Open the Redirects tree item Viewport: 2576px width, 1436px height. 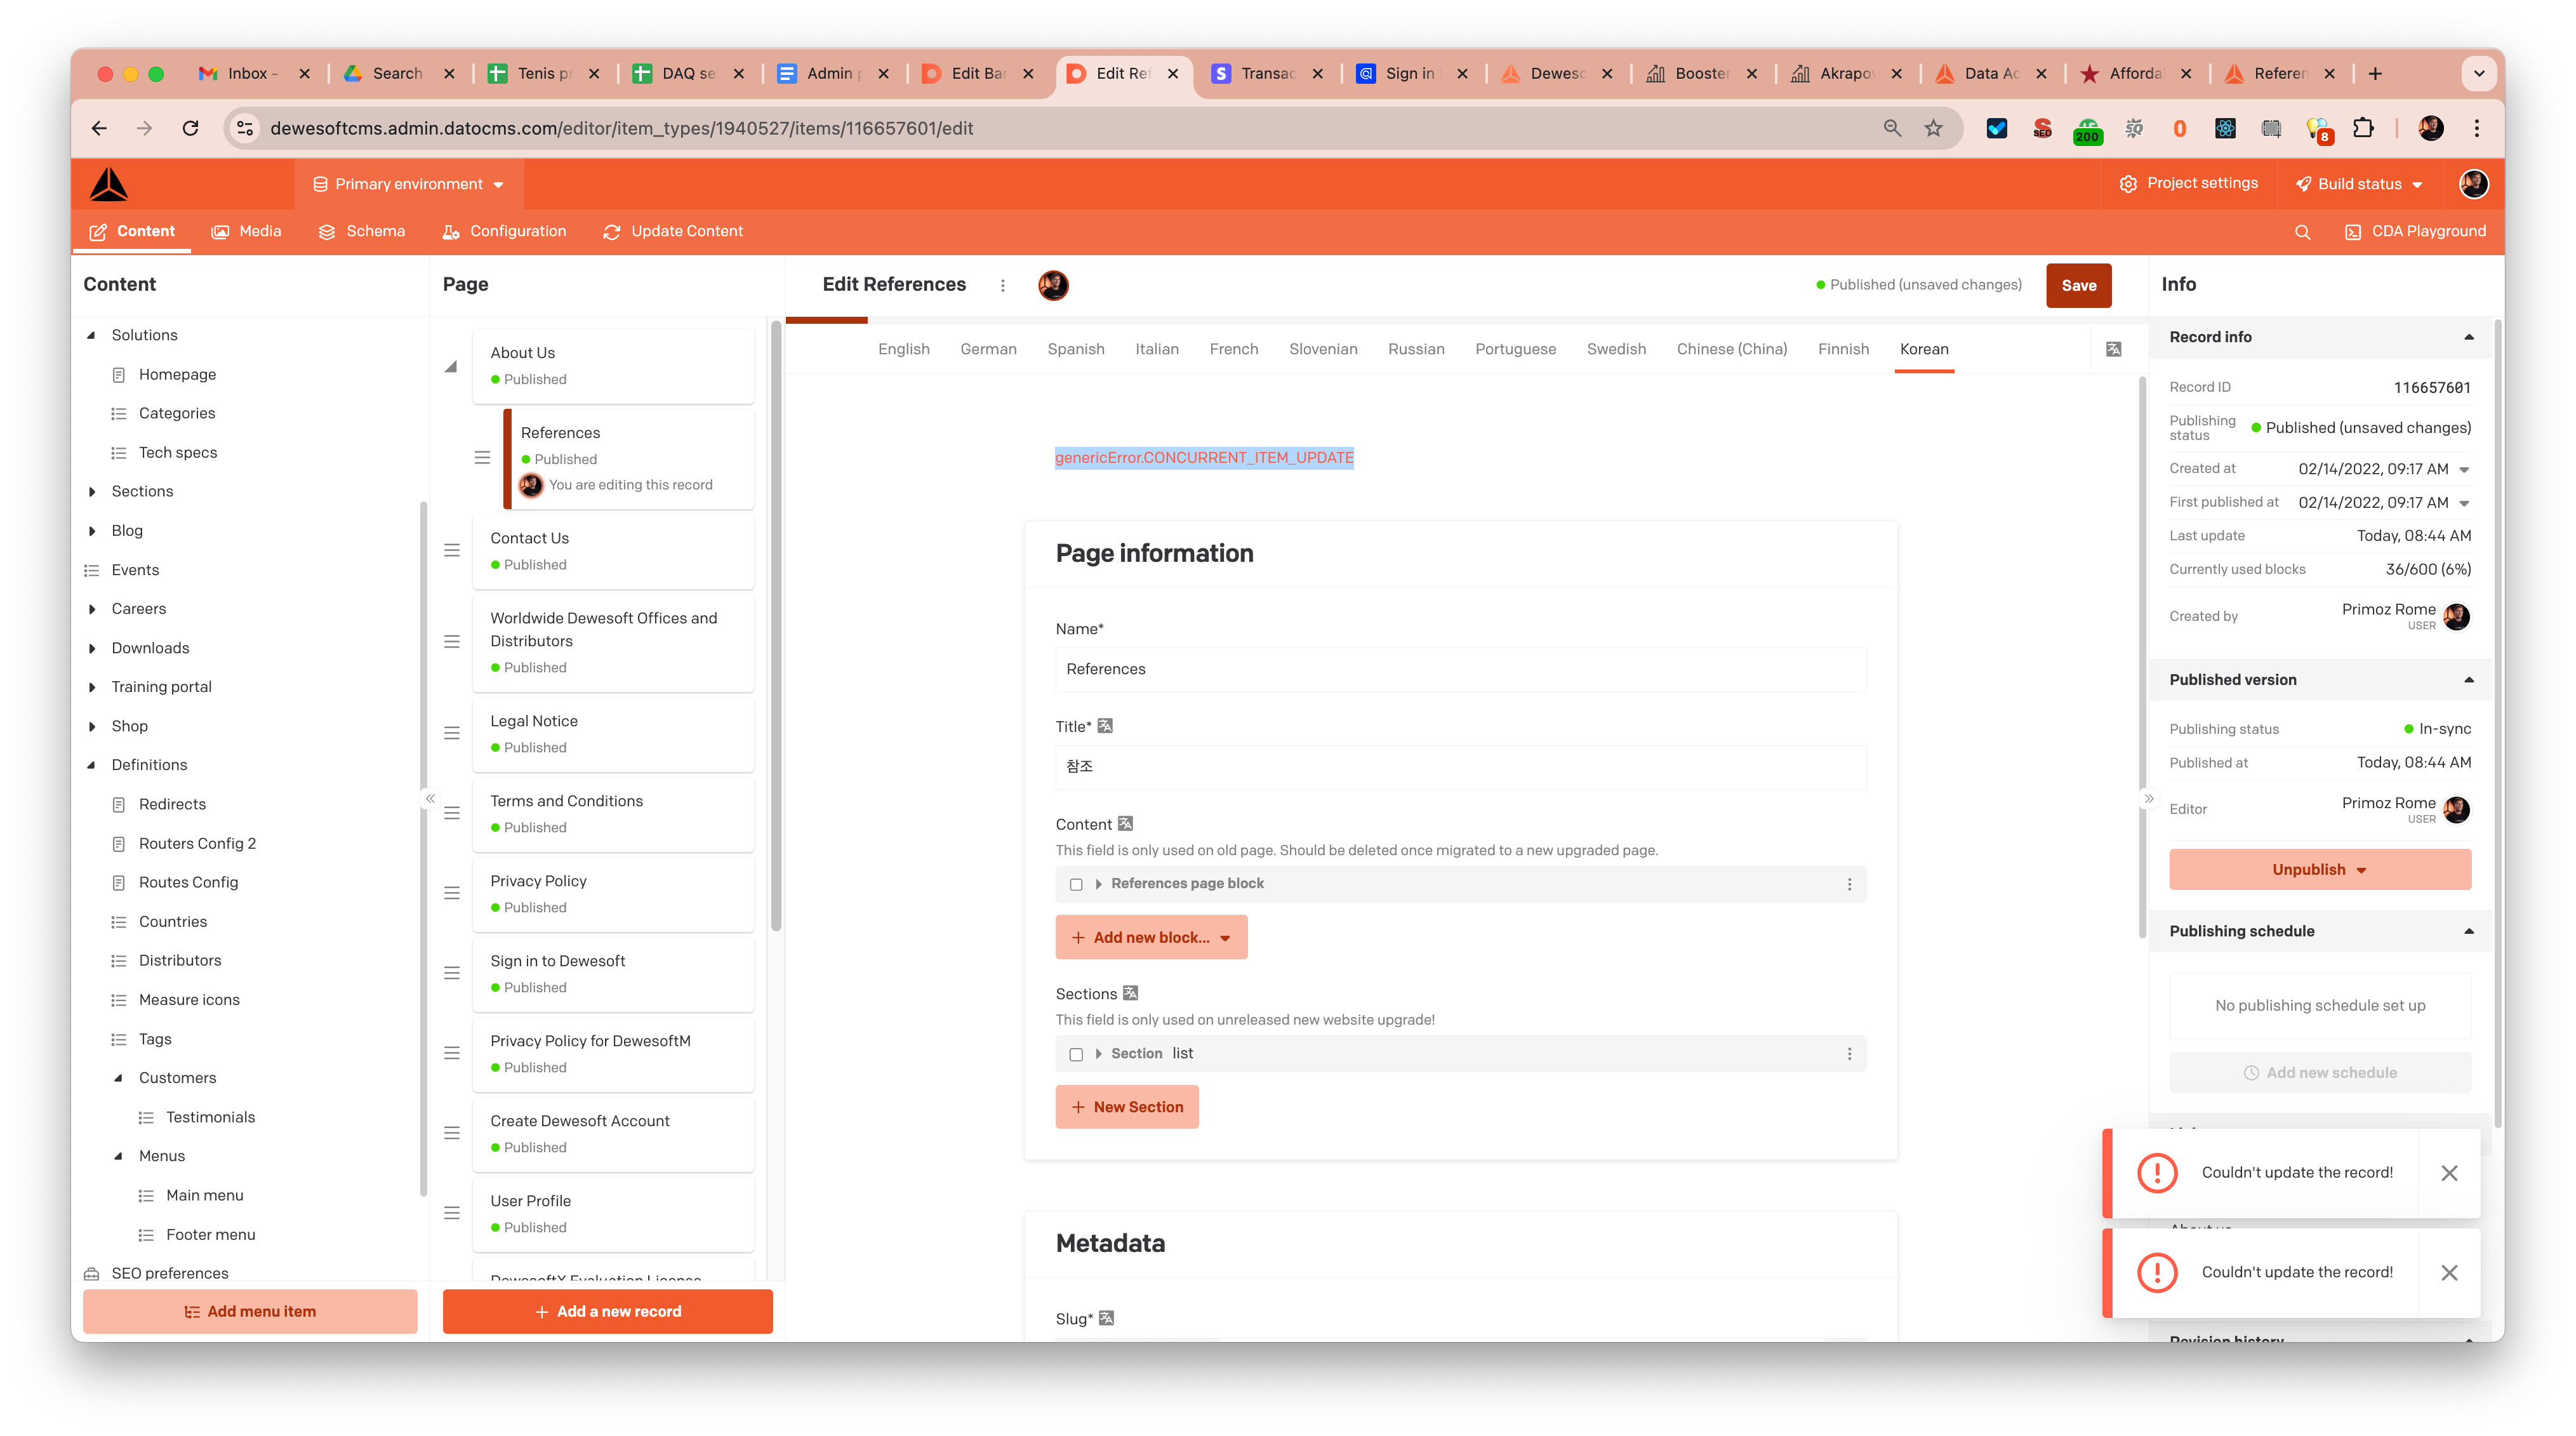click(172, 804)
